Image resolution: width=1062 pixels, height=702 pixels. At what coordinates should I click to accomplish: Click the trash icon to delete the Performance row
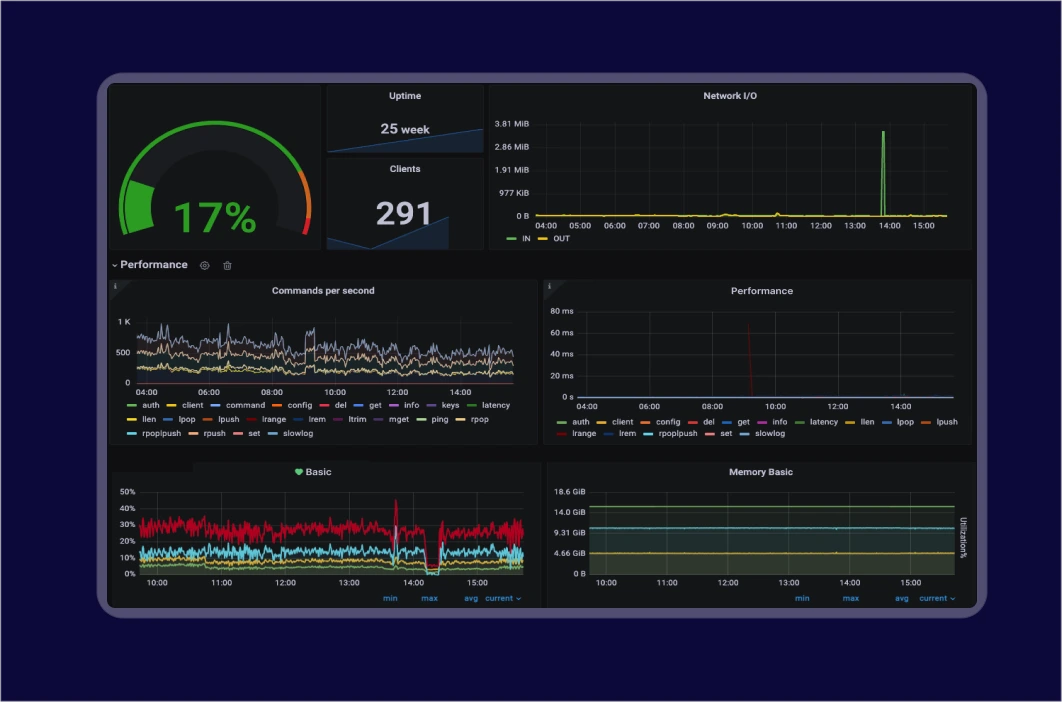click(x=227, y=265)
